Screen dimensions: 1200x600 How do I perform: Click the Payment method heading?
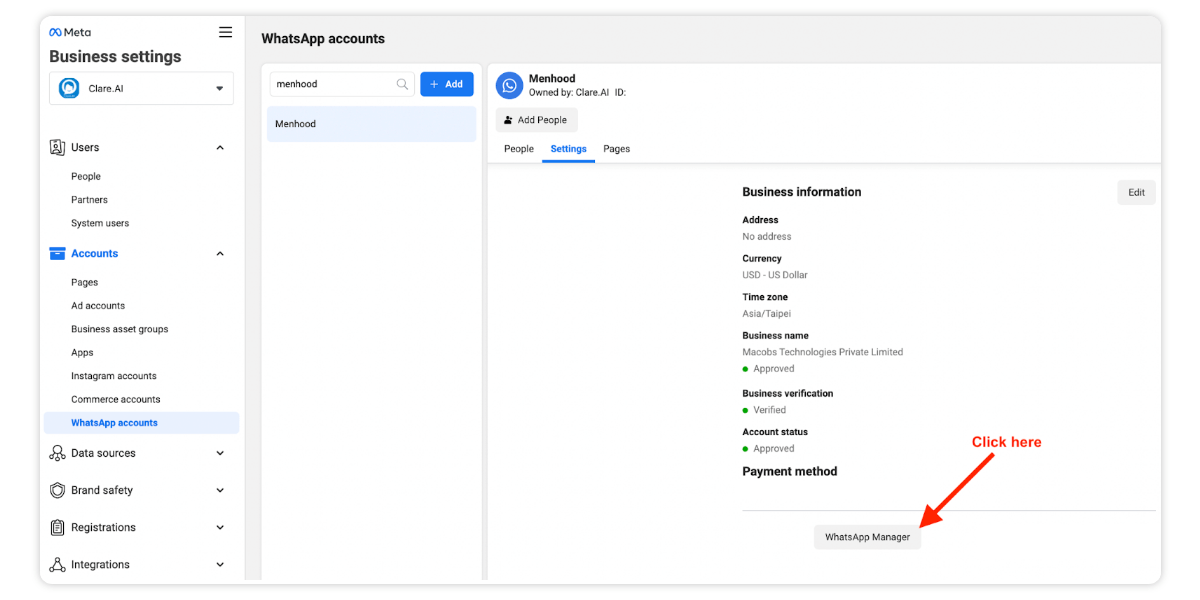tap(790, 471)
